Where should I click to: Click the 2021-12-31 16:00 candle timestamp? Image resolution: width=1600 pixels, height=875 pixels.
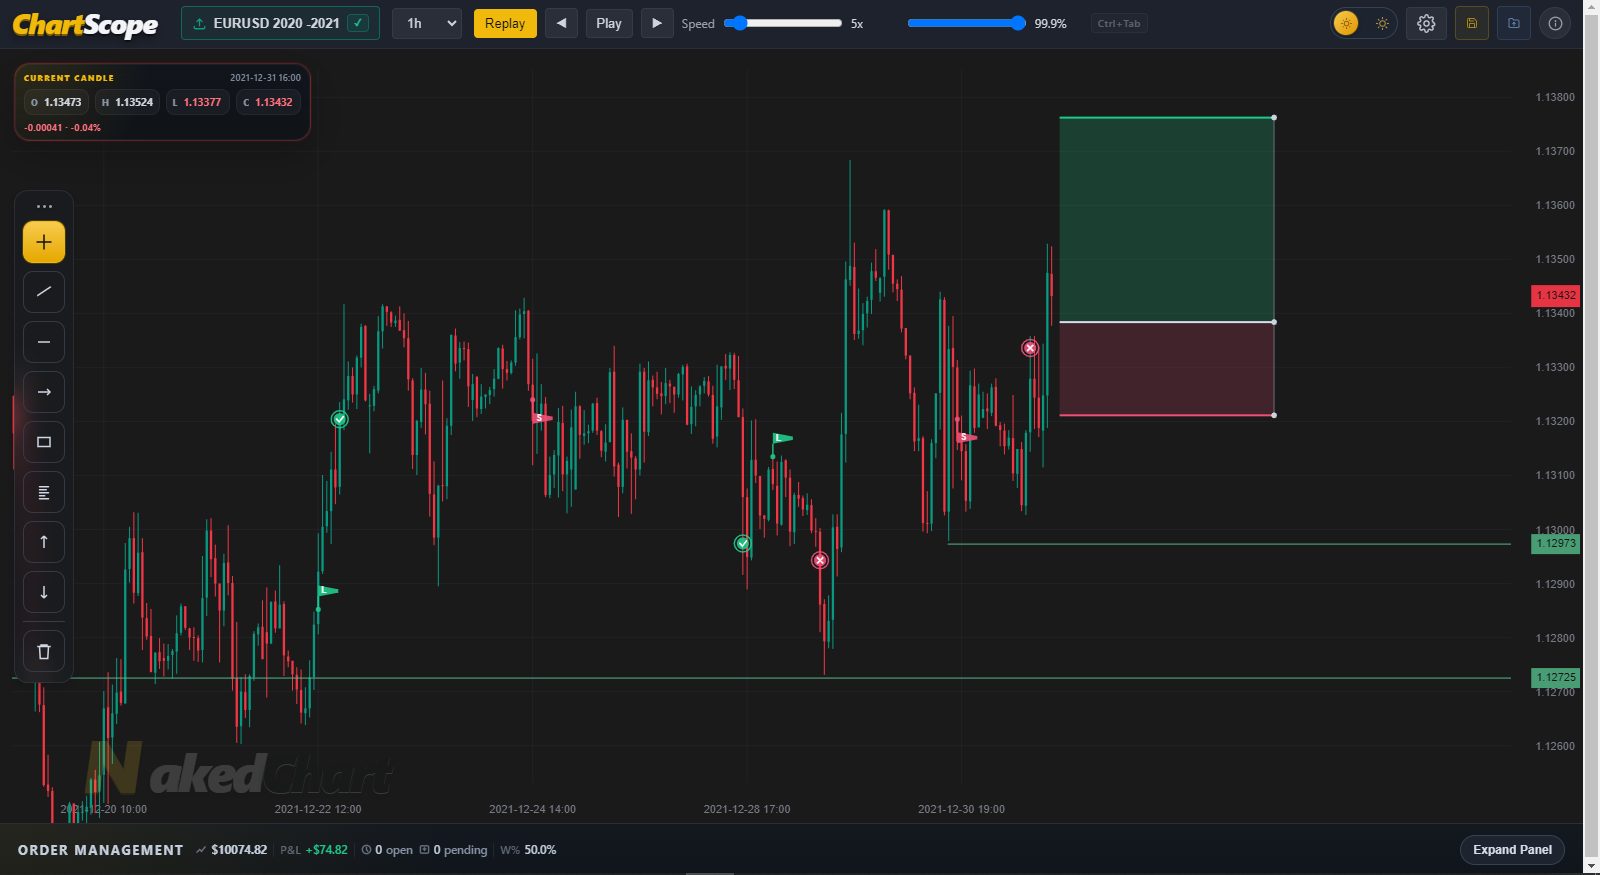[x=265, y=78]
